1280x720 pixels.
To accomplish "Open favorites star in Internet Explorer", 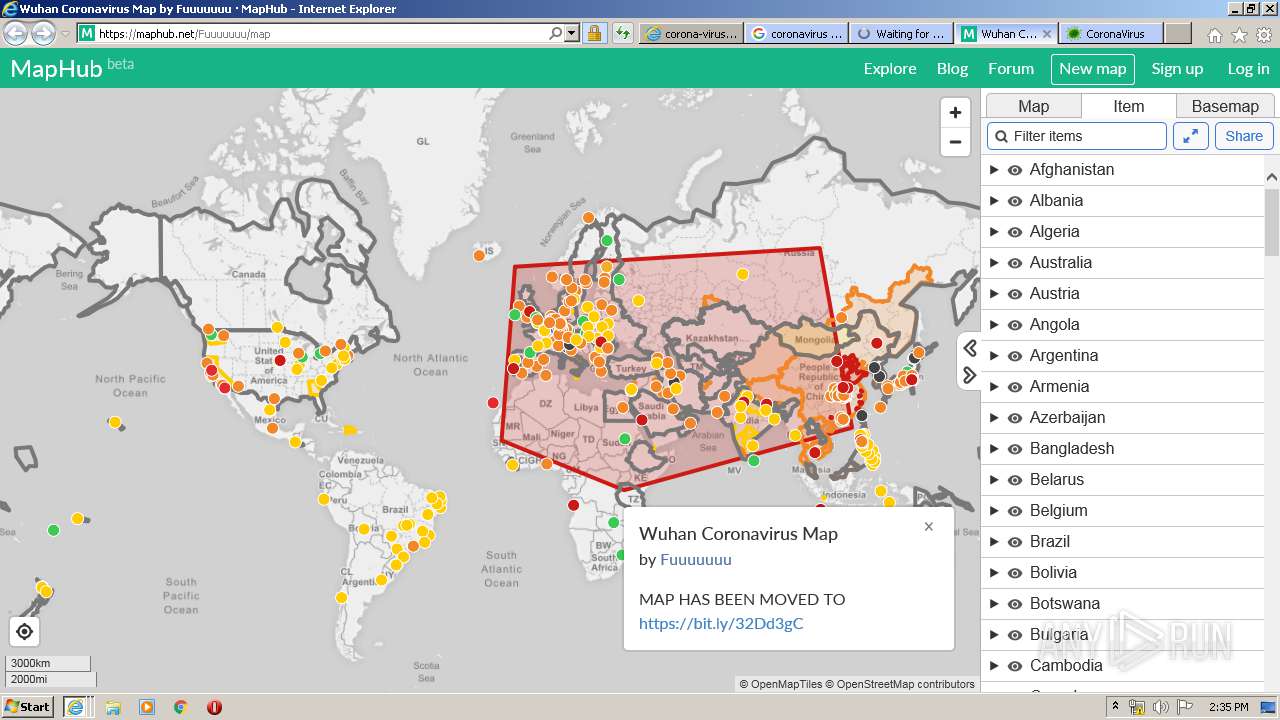I will point(1239,35).
